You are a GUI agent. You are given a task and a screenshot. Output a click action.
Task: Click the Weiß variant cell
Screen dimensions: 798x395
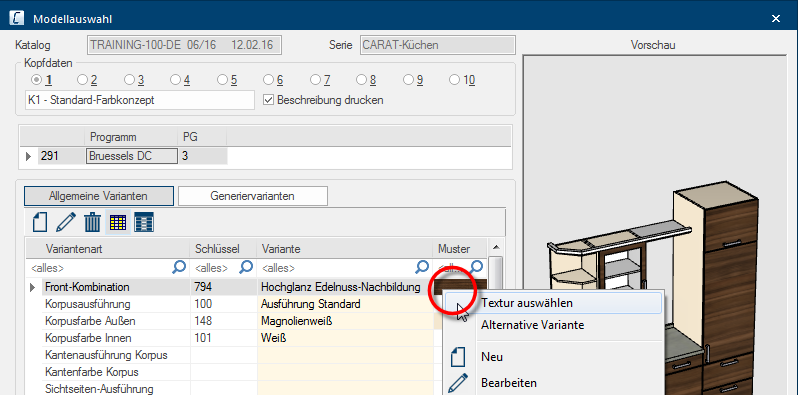tap(345, 338)
